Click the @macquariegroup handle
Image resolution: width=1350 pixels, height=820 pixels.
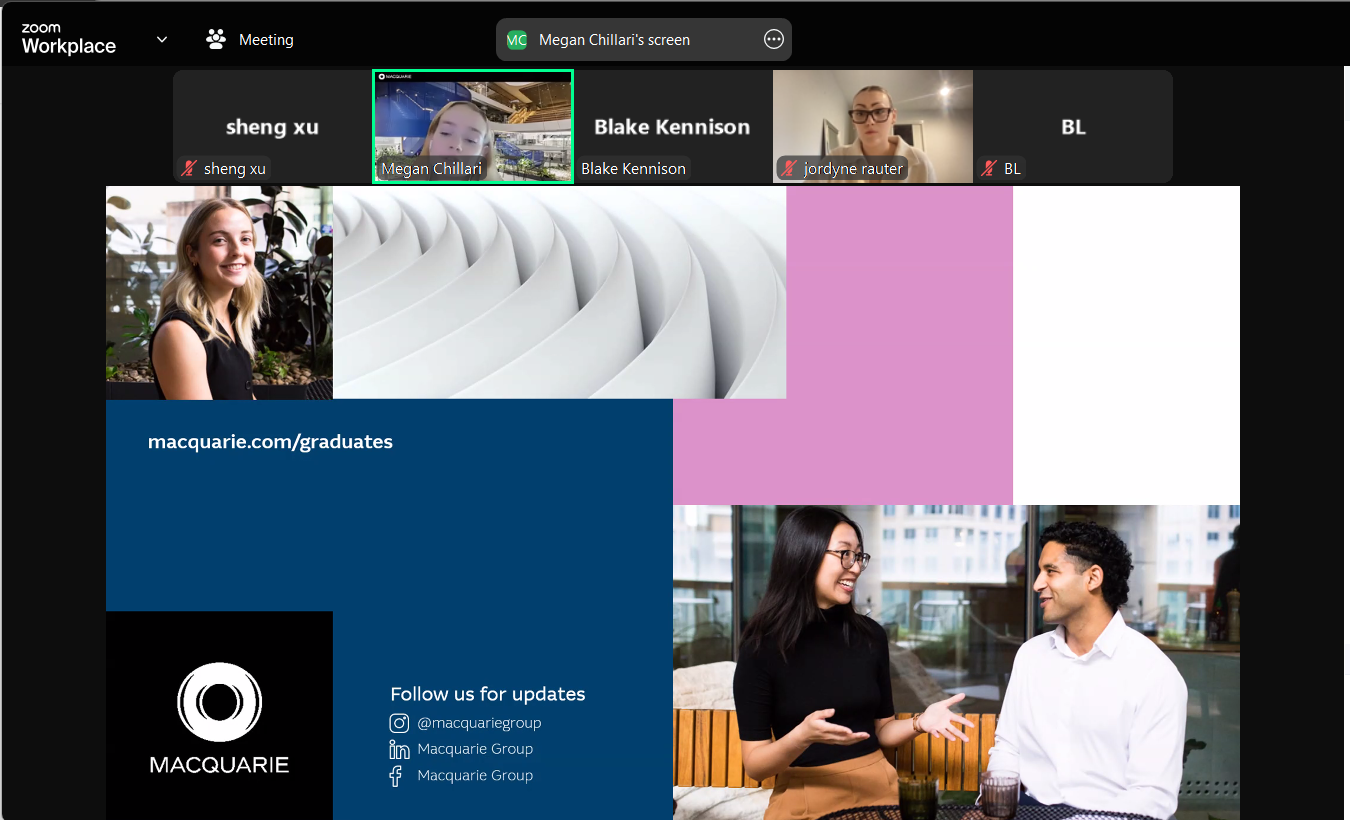tap(481, 722)
